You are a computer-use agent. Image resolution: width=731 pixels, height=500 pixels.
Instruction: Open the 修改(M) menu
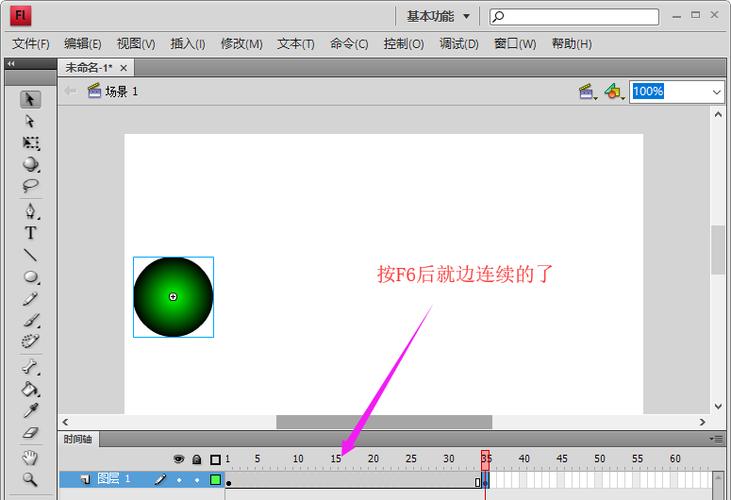click(241, 44)
